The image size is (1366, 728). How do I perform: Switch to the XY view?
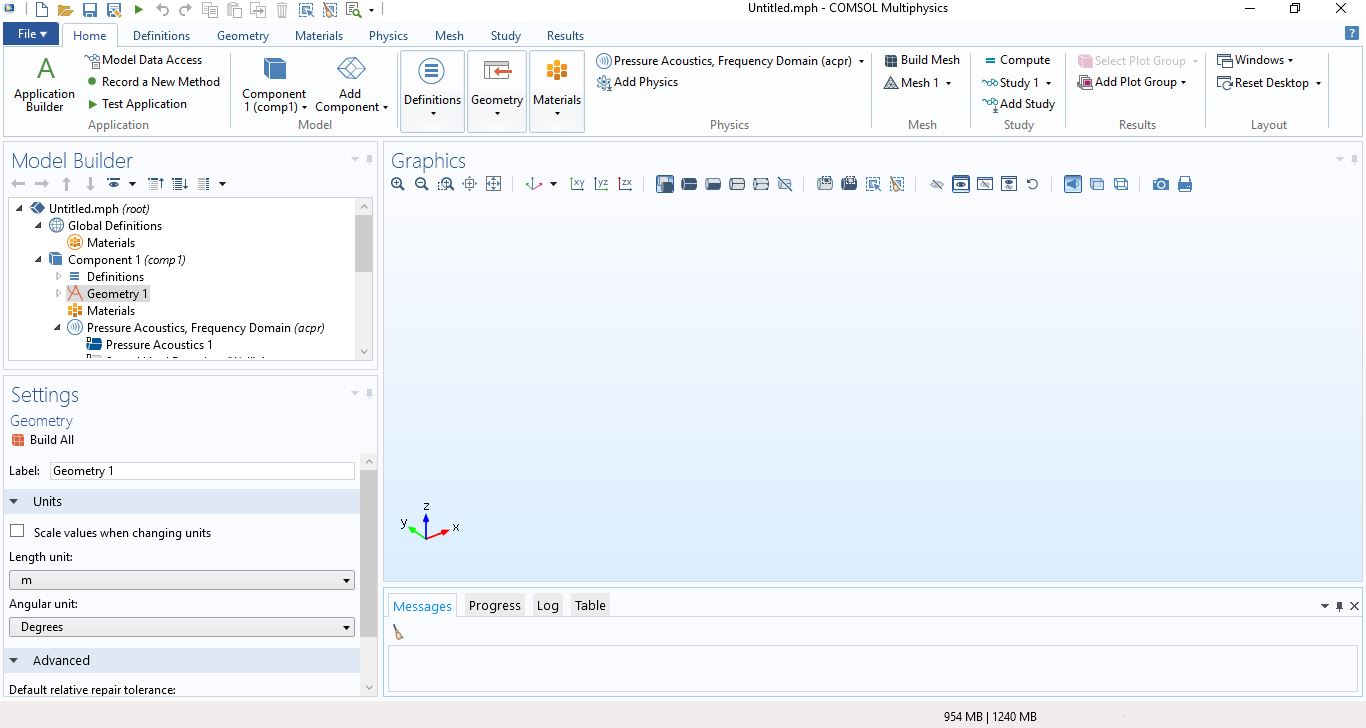point(577,184)
